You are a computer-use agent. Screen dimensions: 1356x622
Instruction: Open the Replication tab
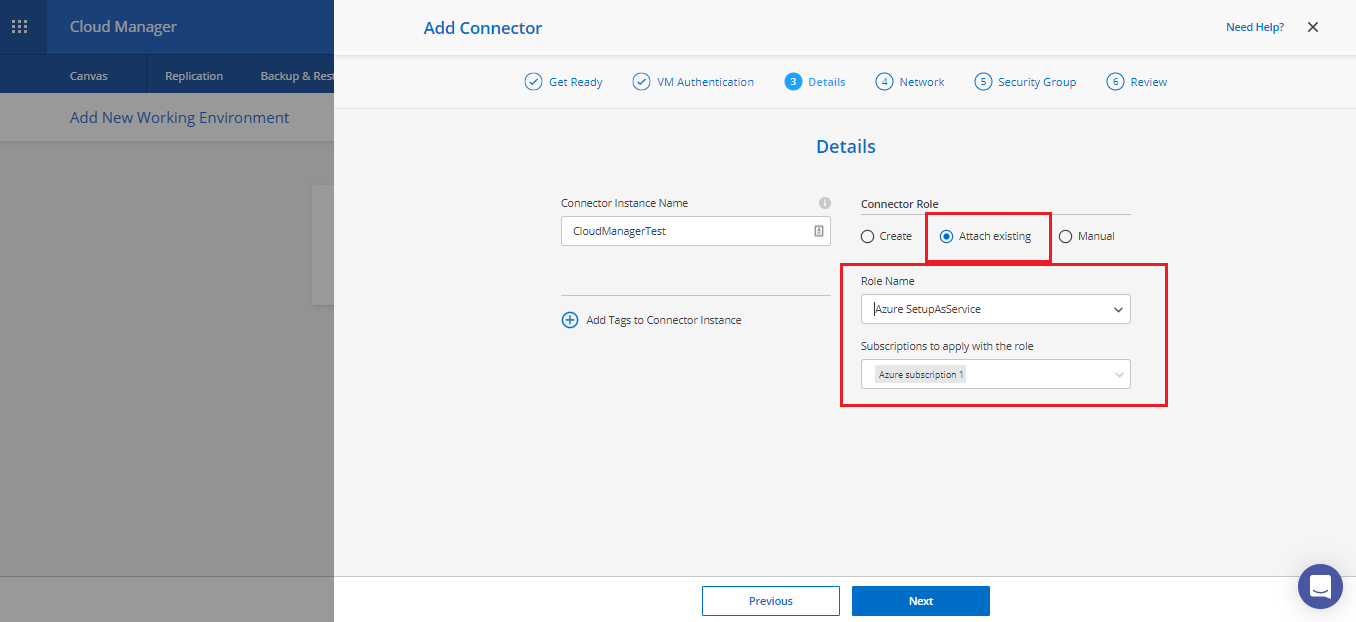click(x=194, y=76)
